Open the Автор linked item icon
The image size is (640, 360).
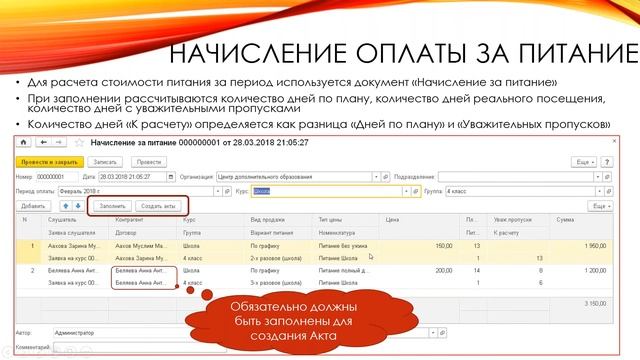coord(442,333)
